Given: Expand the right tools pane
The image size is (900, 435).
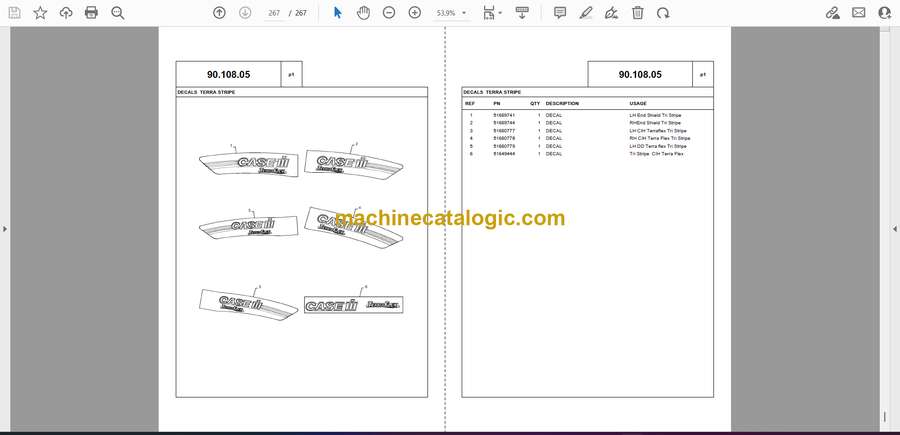Looking at the screenshot, I should click(895, 229).
